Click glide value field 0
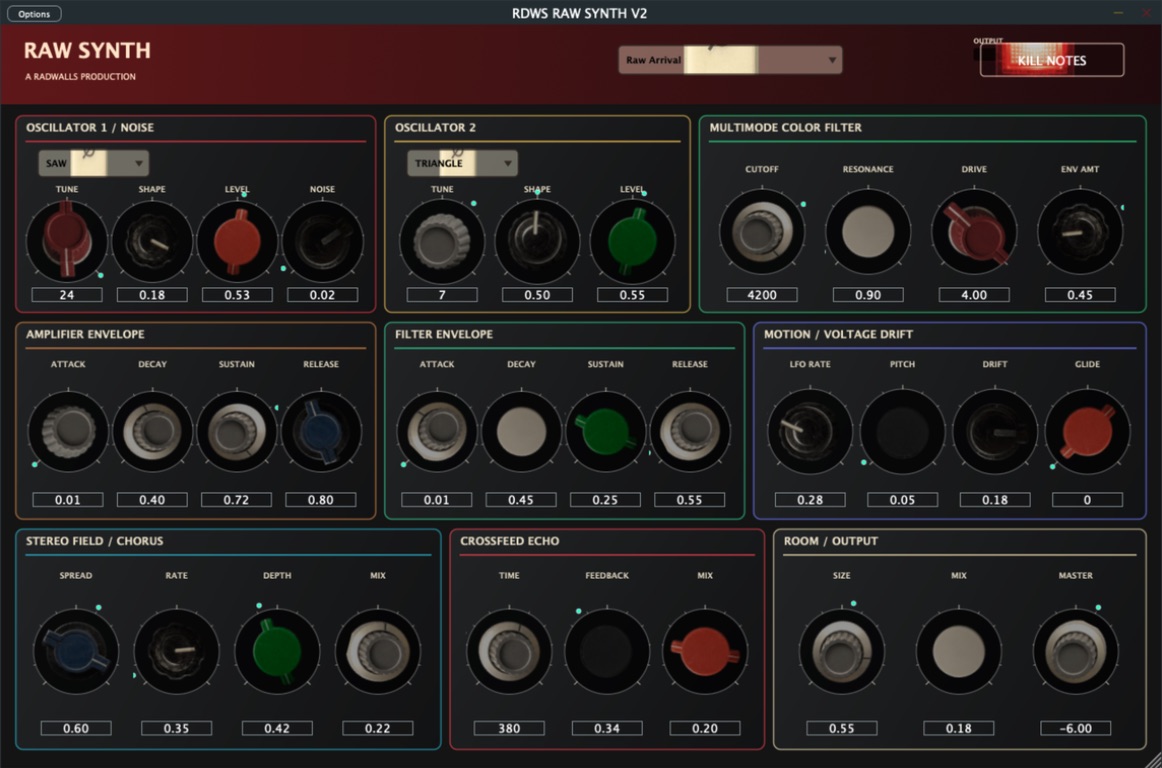The height and width of the screenshot is (768, 1162). click(1087, 500)
